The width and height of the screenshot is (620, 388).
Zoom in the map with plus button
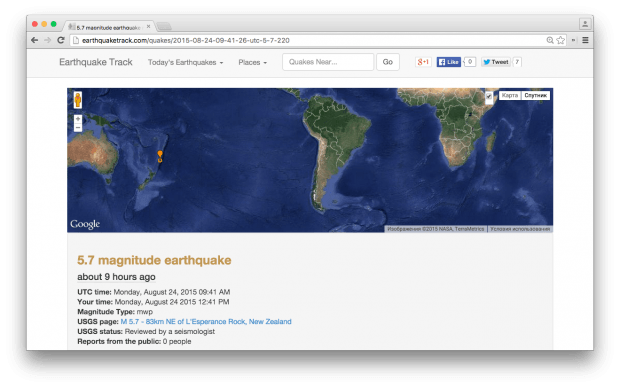point(78,119)
